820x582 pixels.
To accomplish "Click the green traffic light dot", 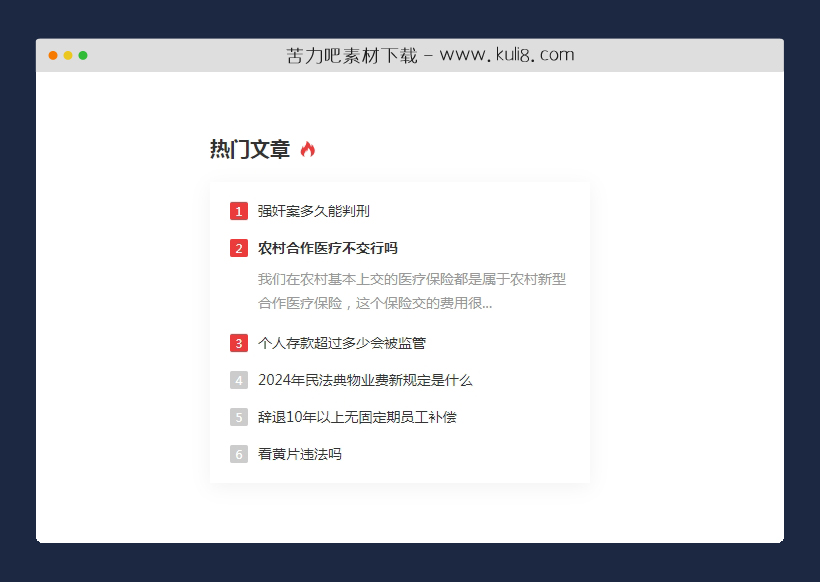I will [82, 56].
